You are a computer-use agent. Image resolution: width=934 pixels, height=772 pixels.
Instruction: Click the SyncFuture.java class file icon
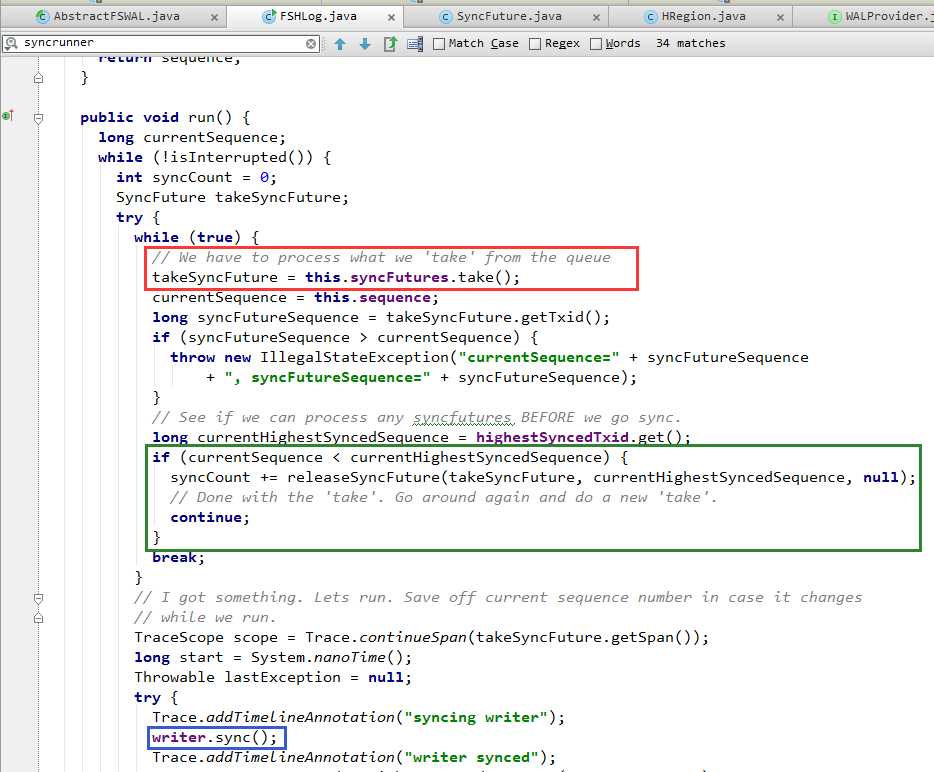(446, 17)
